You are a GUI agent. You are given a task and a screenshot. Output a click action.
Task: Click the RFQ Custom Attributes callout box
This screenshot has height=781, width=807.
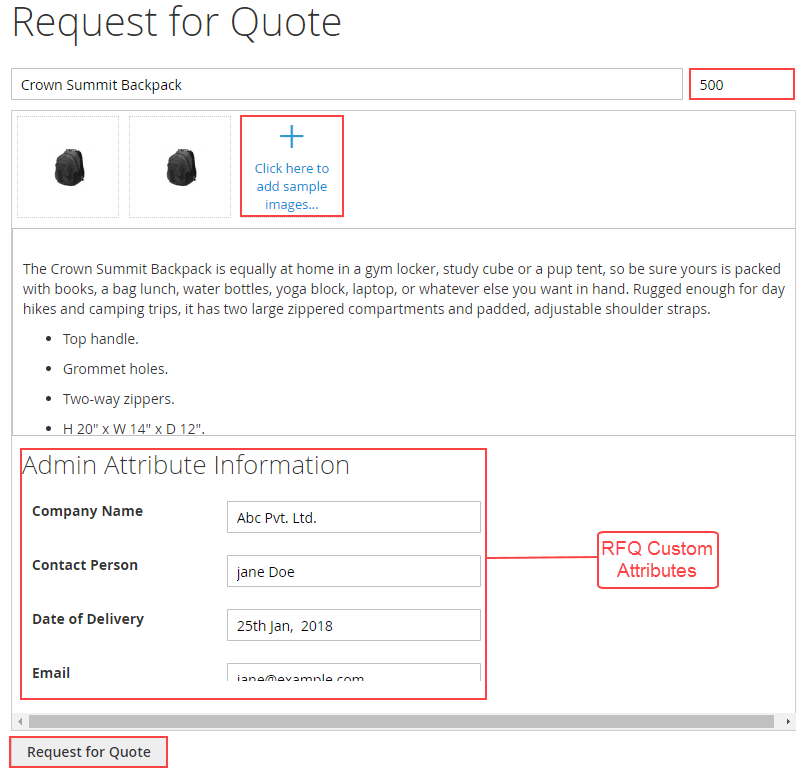coord(657,560)
